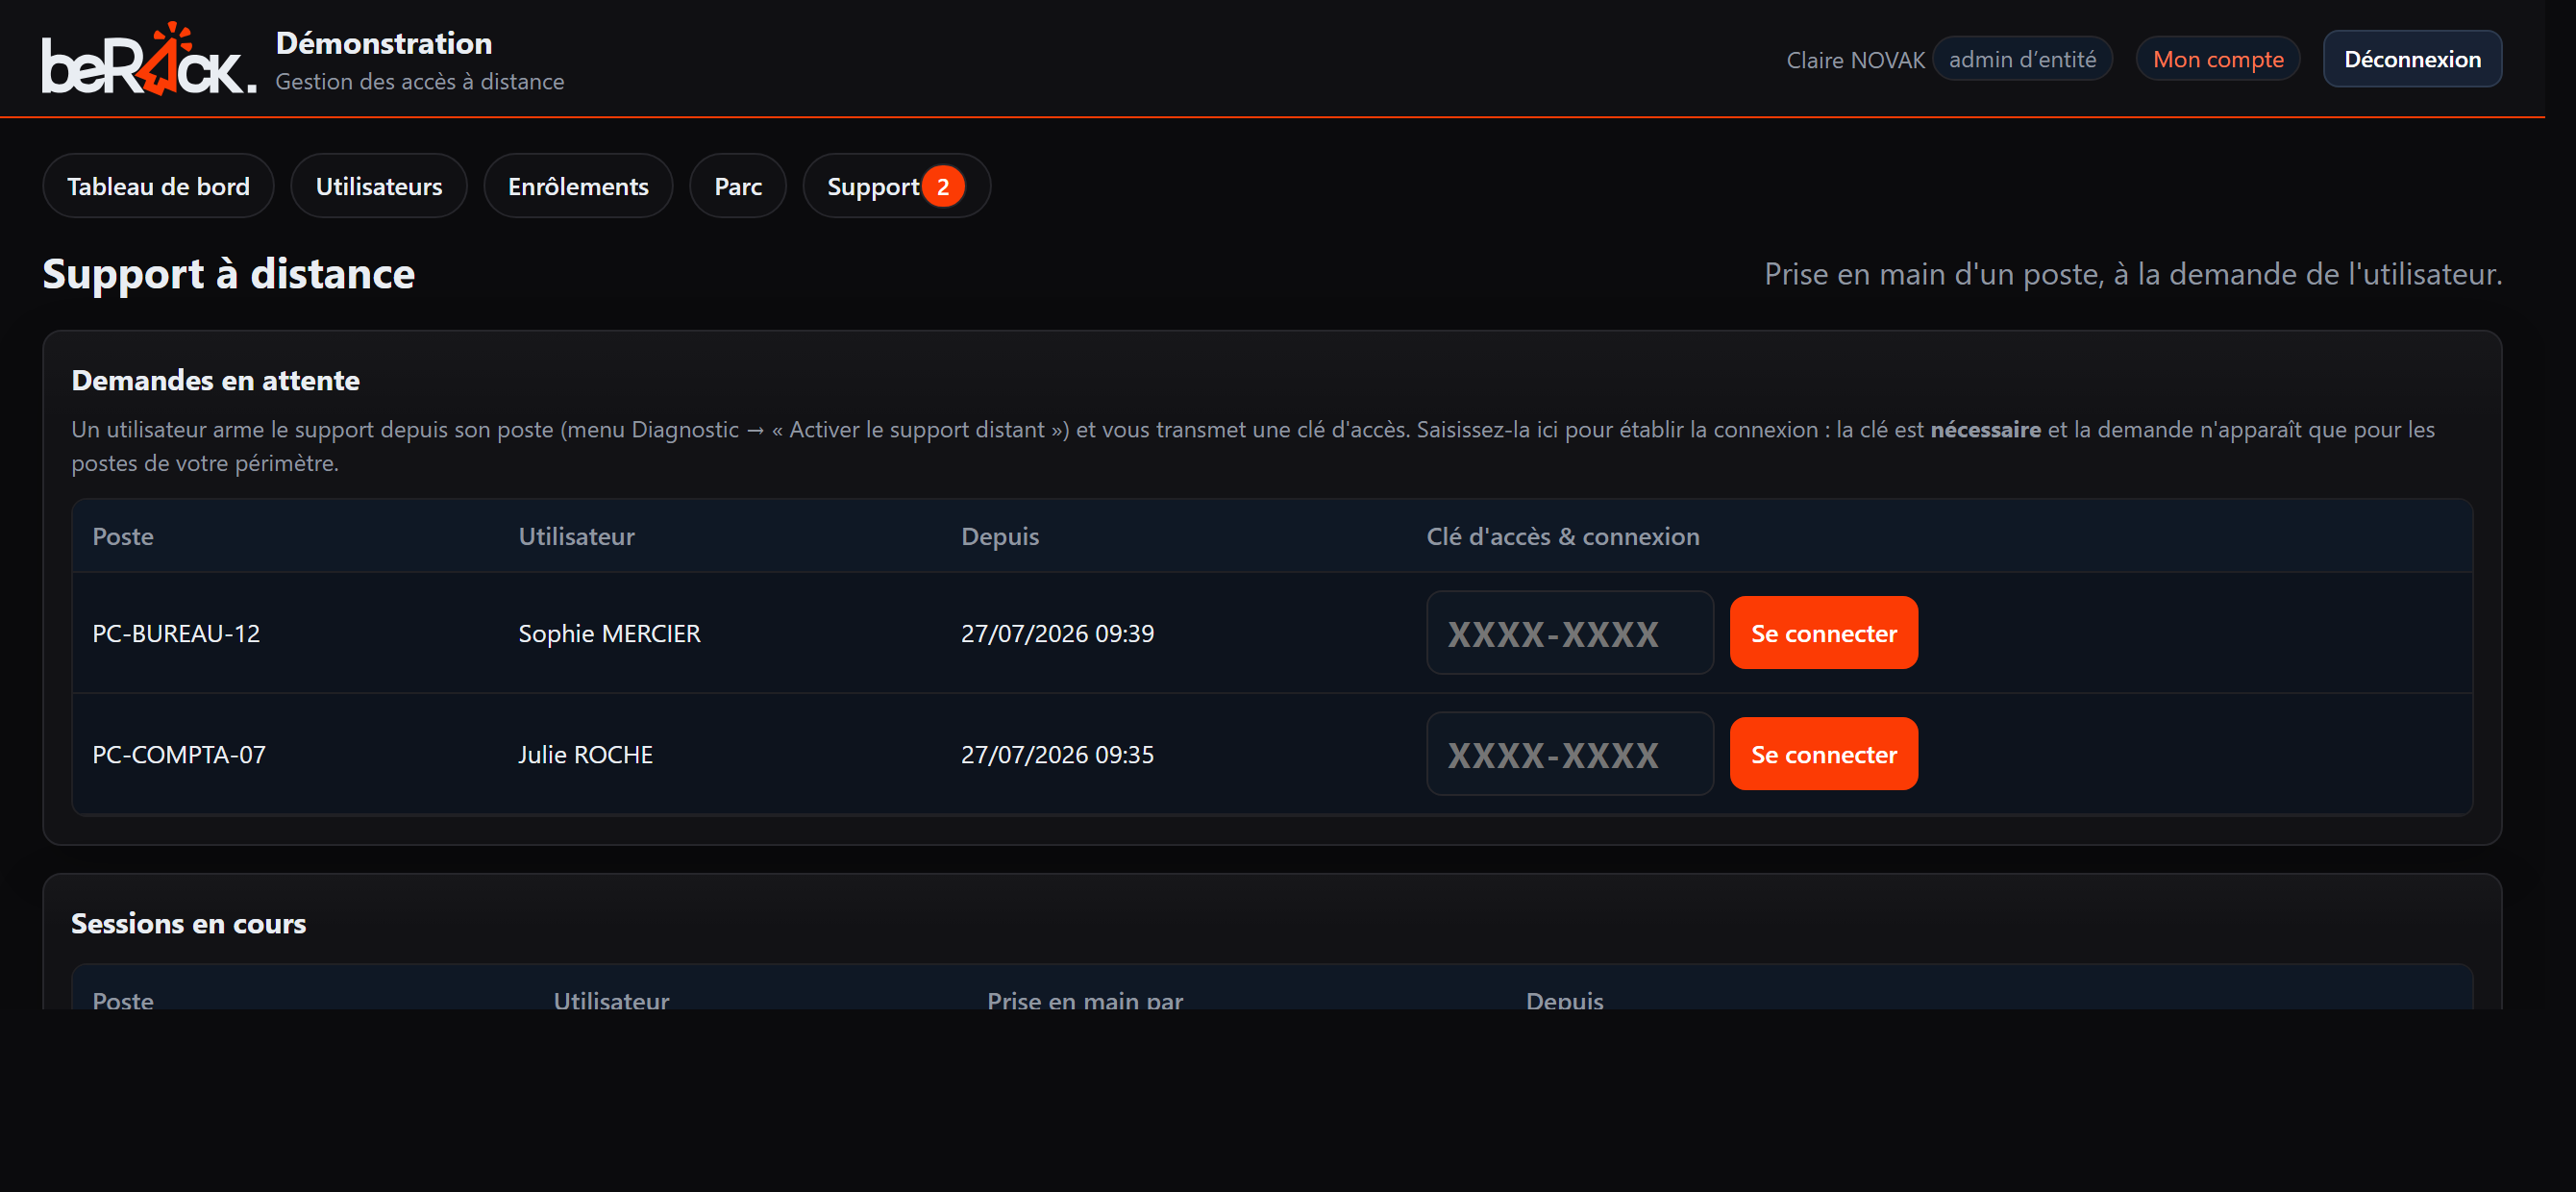Image resolution: width=2576 pixels, height=1192 pixels.
Task: Select the user name Julie ROCHE
Action: [585, 754]
